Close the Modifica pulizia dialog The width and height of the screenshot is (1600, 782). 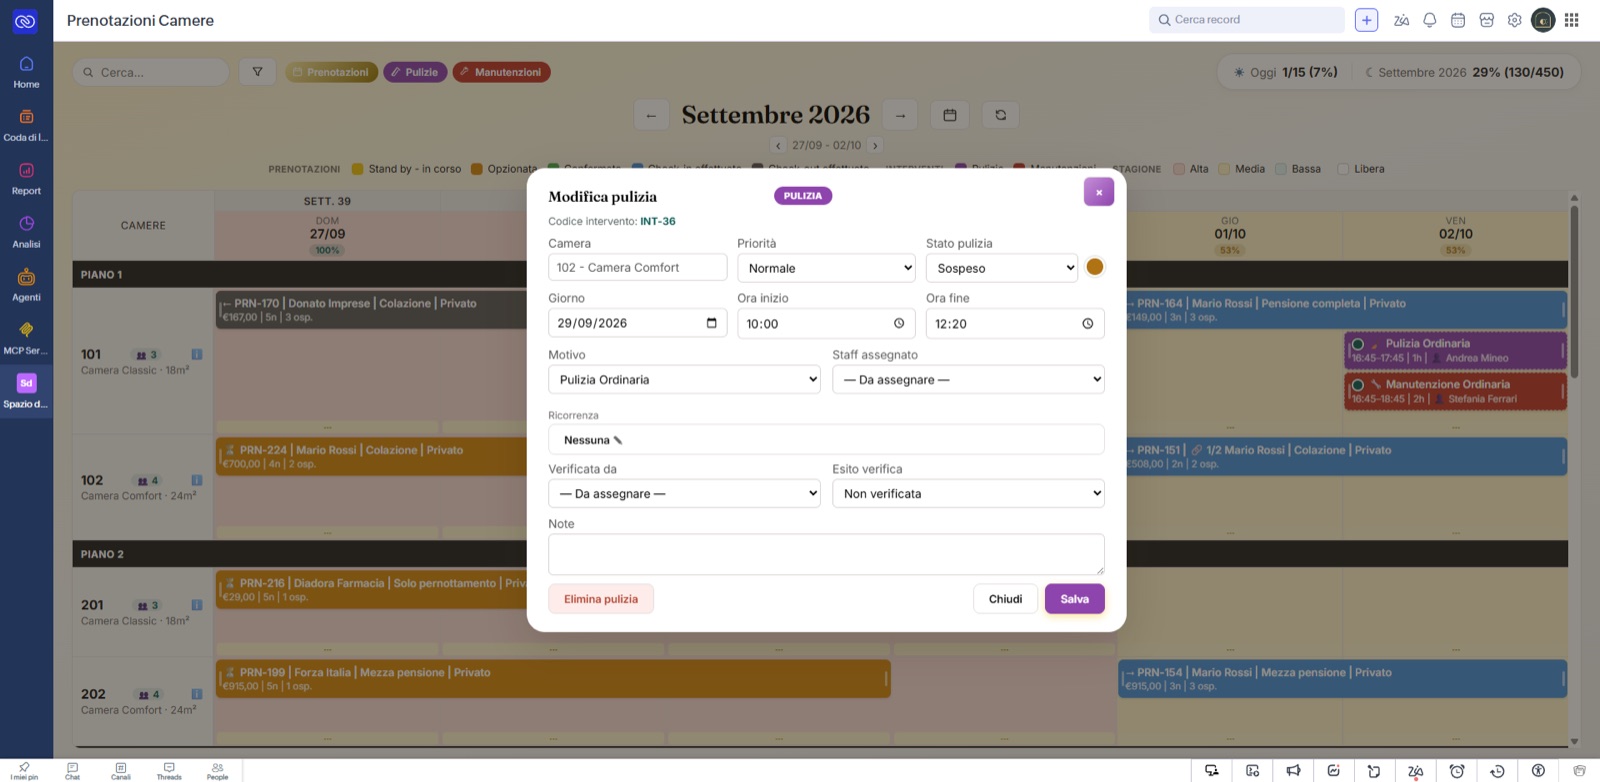tap(1098, 192)
